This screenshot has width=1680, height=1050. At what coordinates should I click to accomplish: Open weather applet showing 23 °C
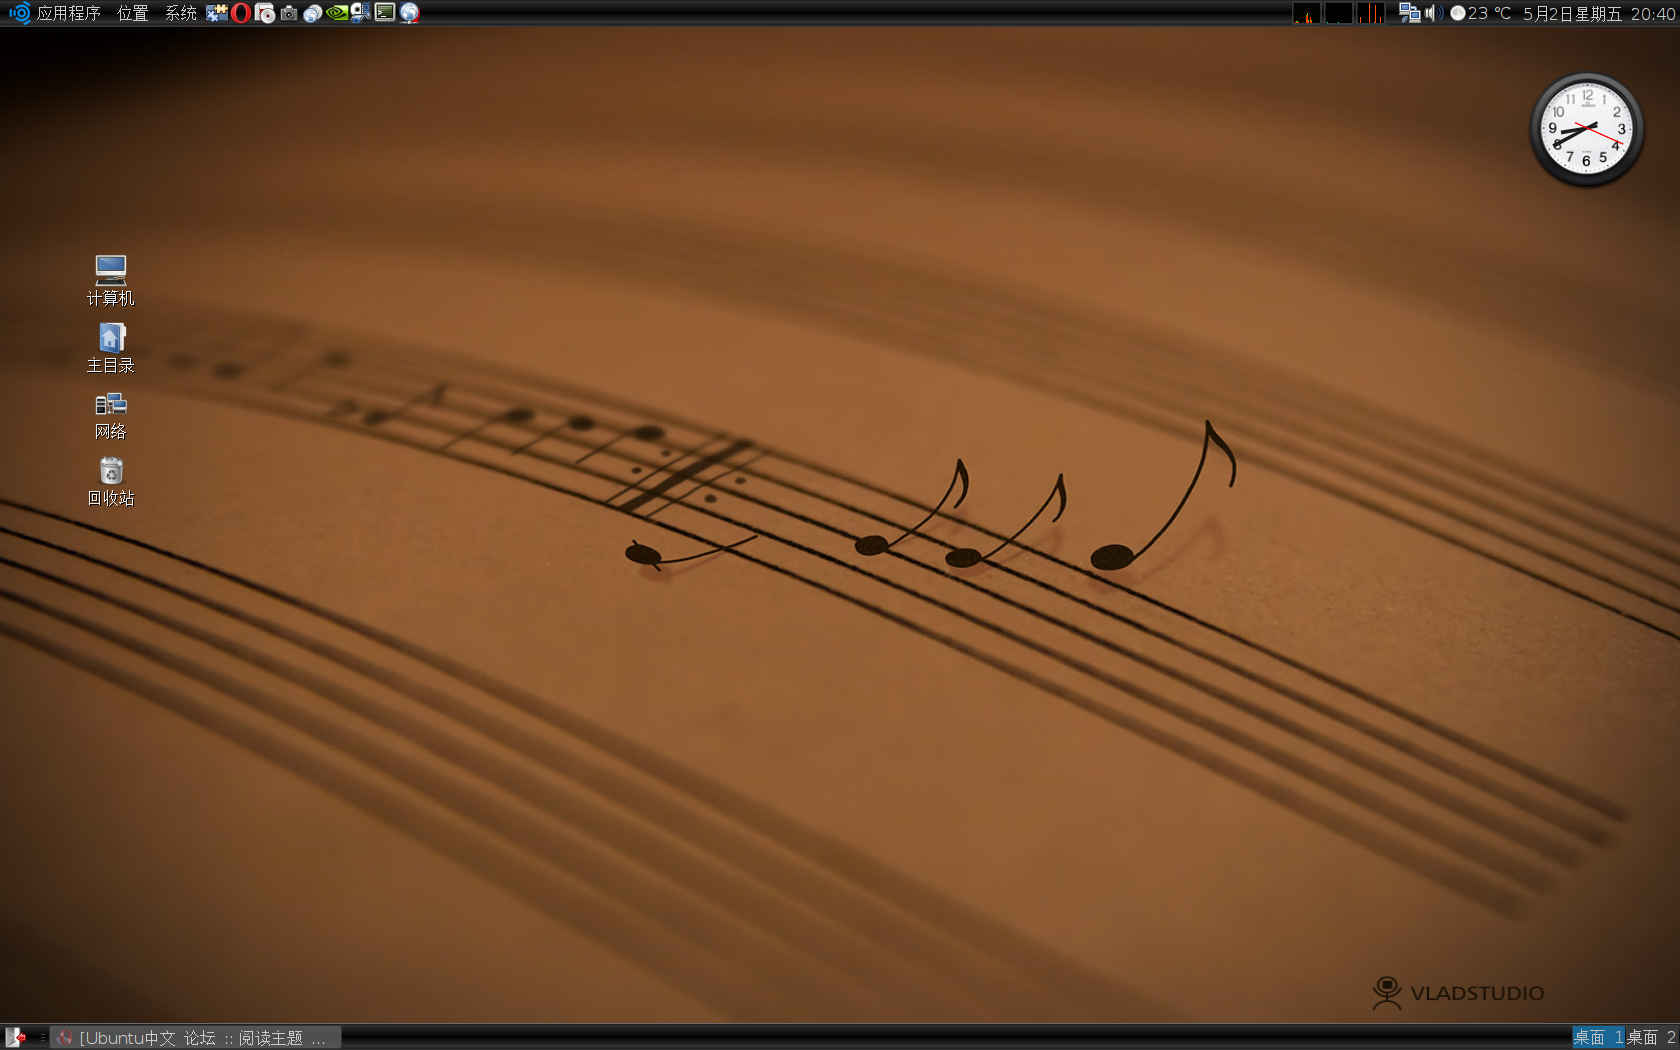[1481, 13]
